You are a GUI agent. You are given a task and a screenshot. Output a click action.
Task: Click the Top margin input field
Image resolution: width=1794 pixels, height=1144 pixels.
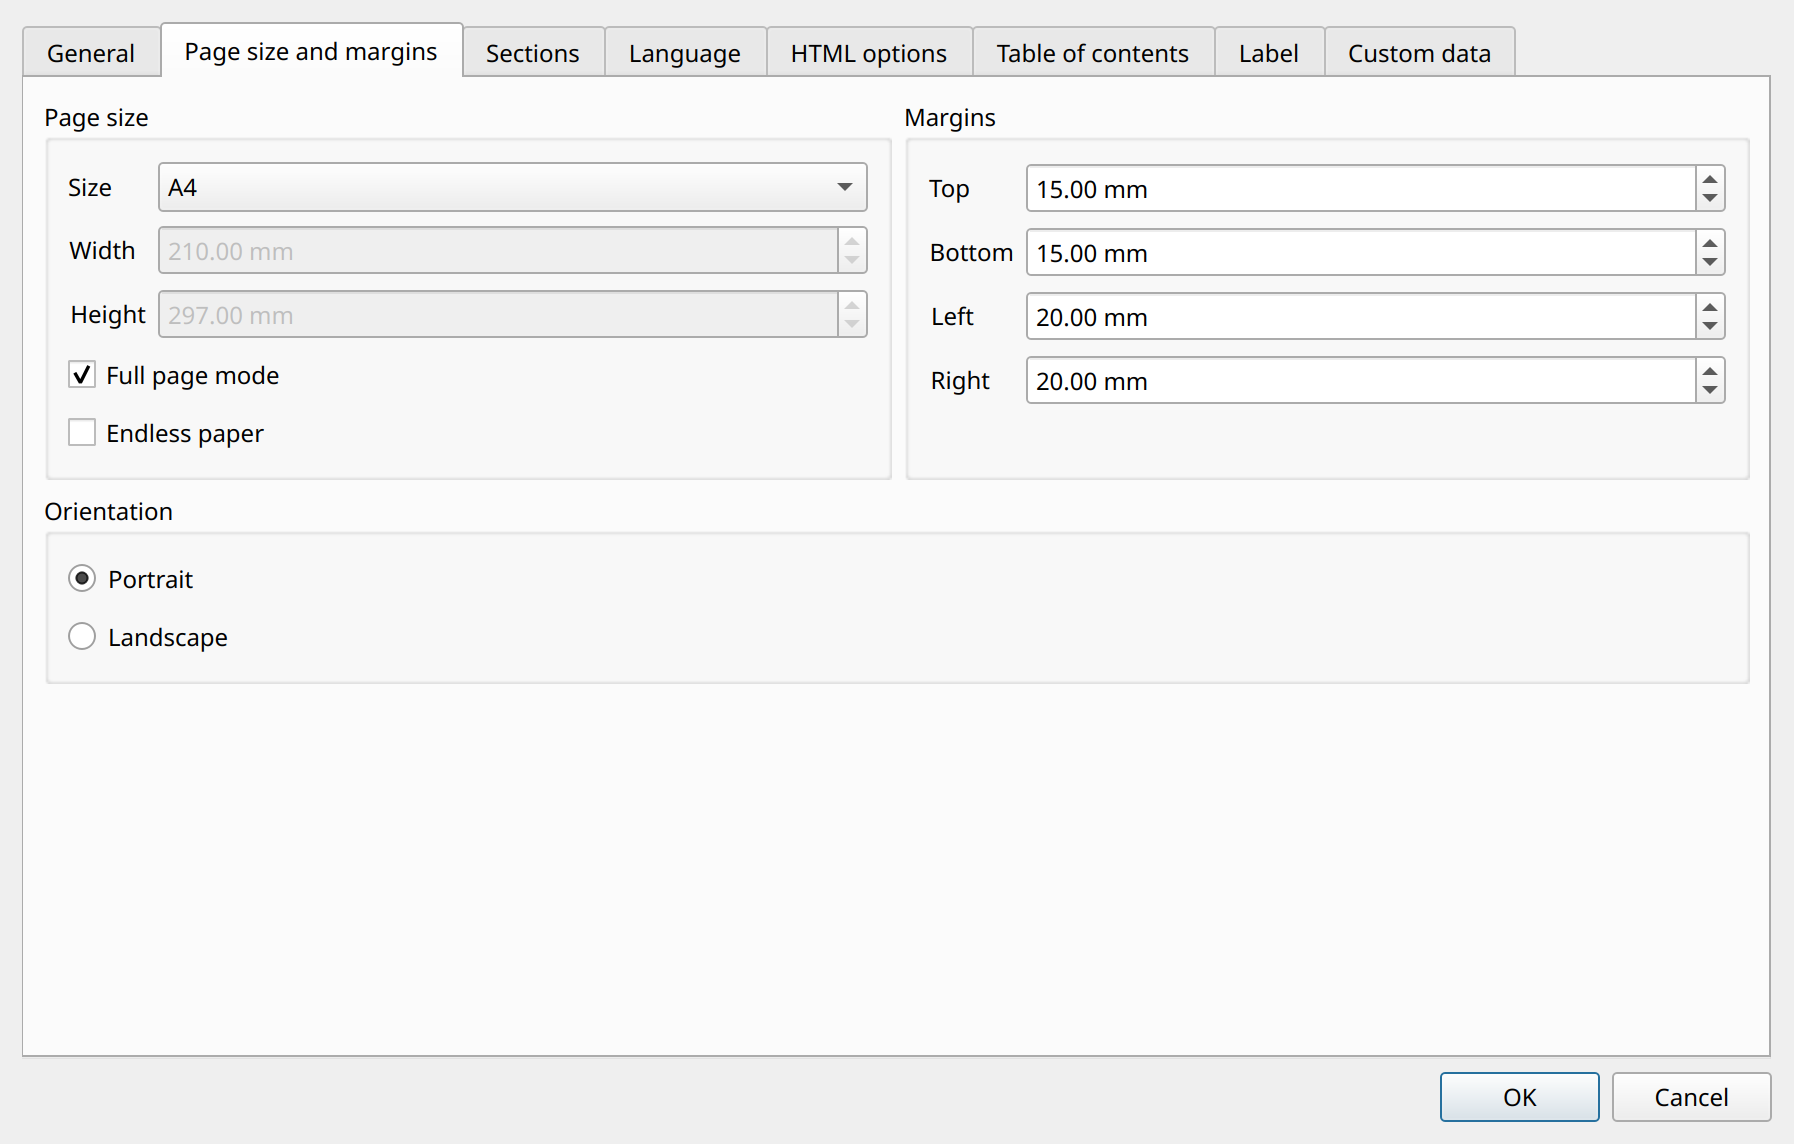click(x=1360, y=189)
